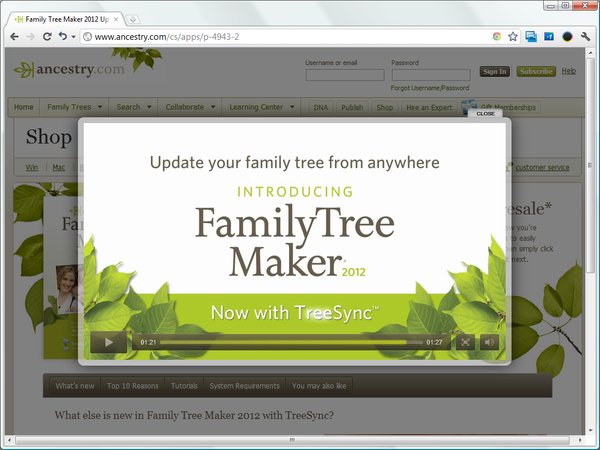Click the blue +1 extension icon
The height and width of the screenshot is (450, 600).
(x=549, y=37)
